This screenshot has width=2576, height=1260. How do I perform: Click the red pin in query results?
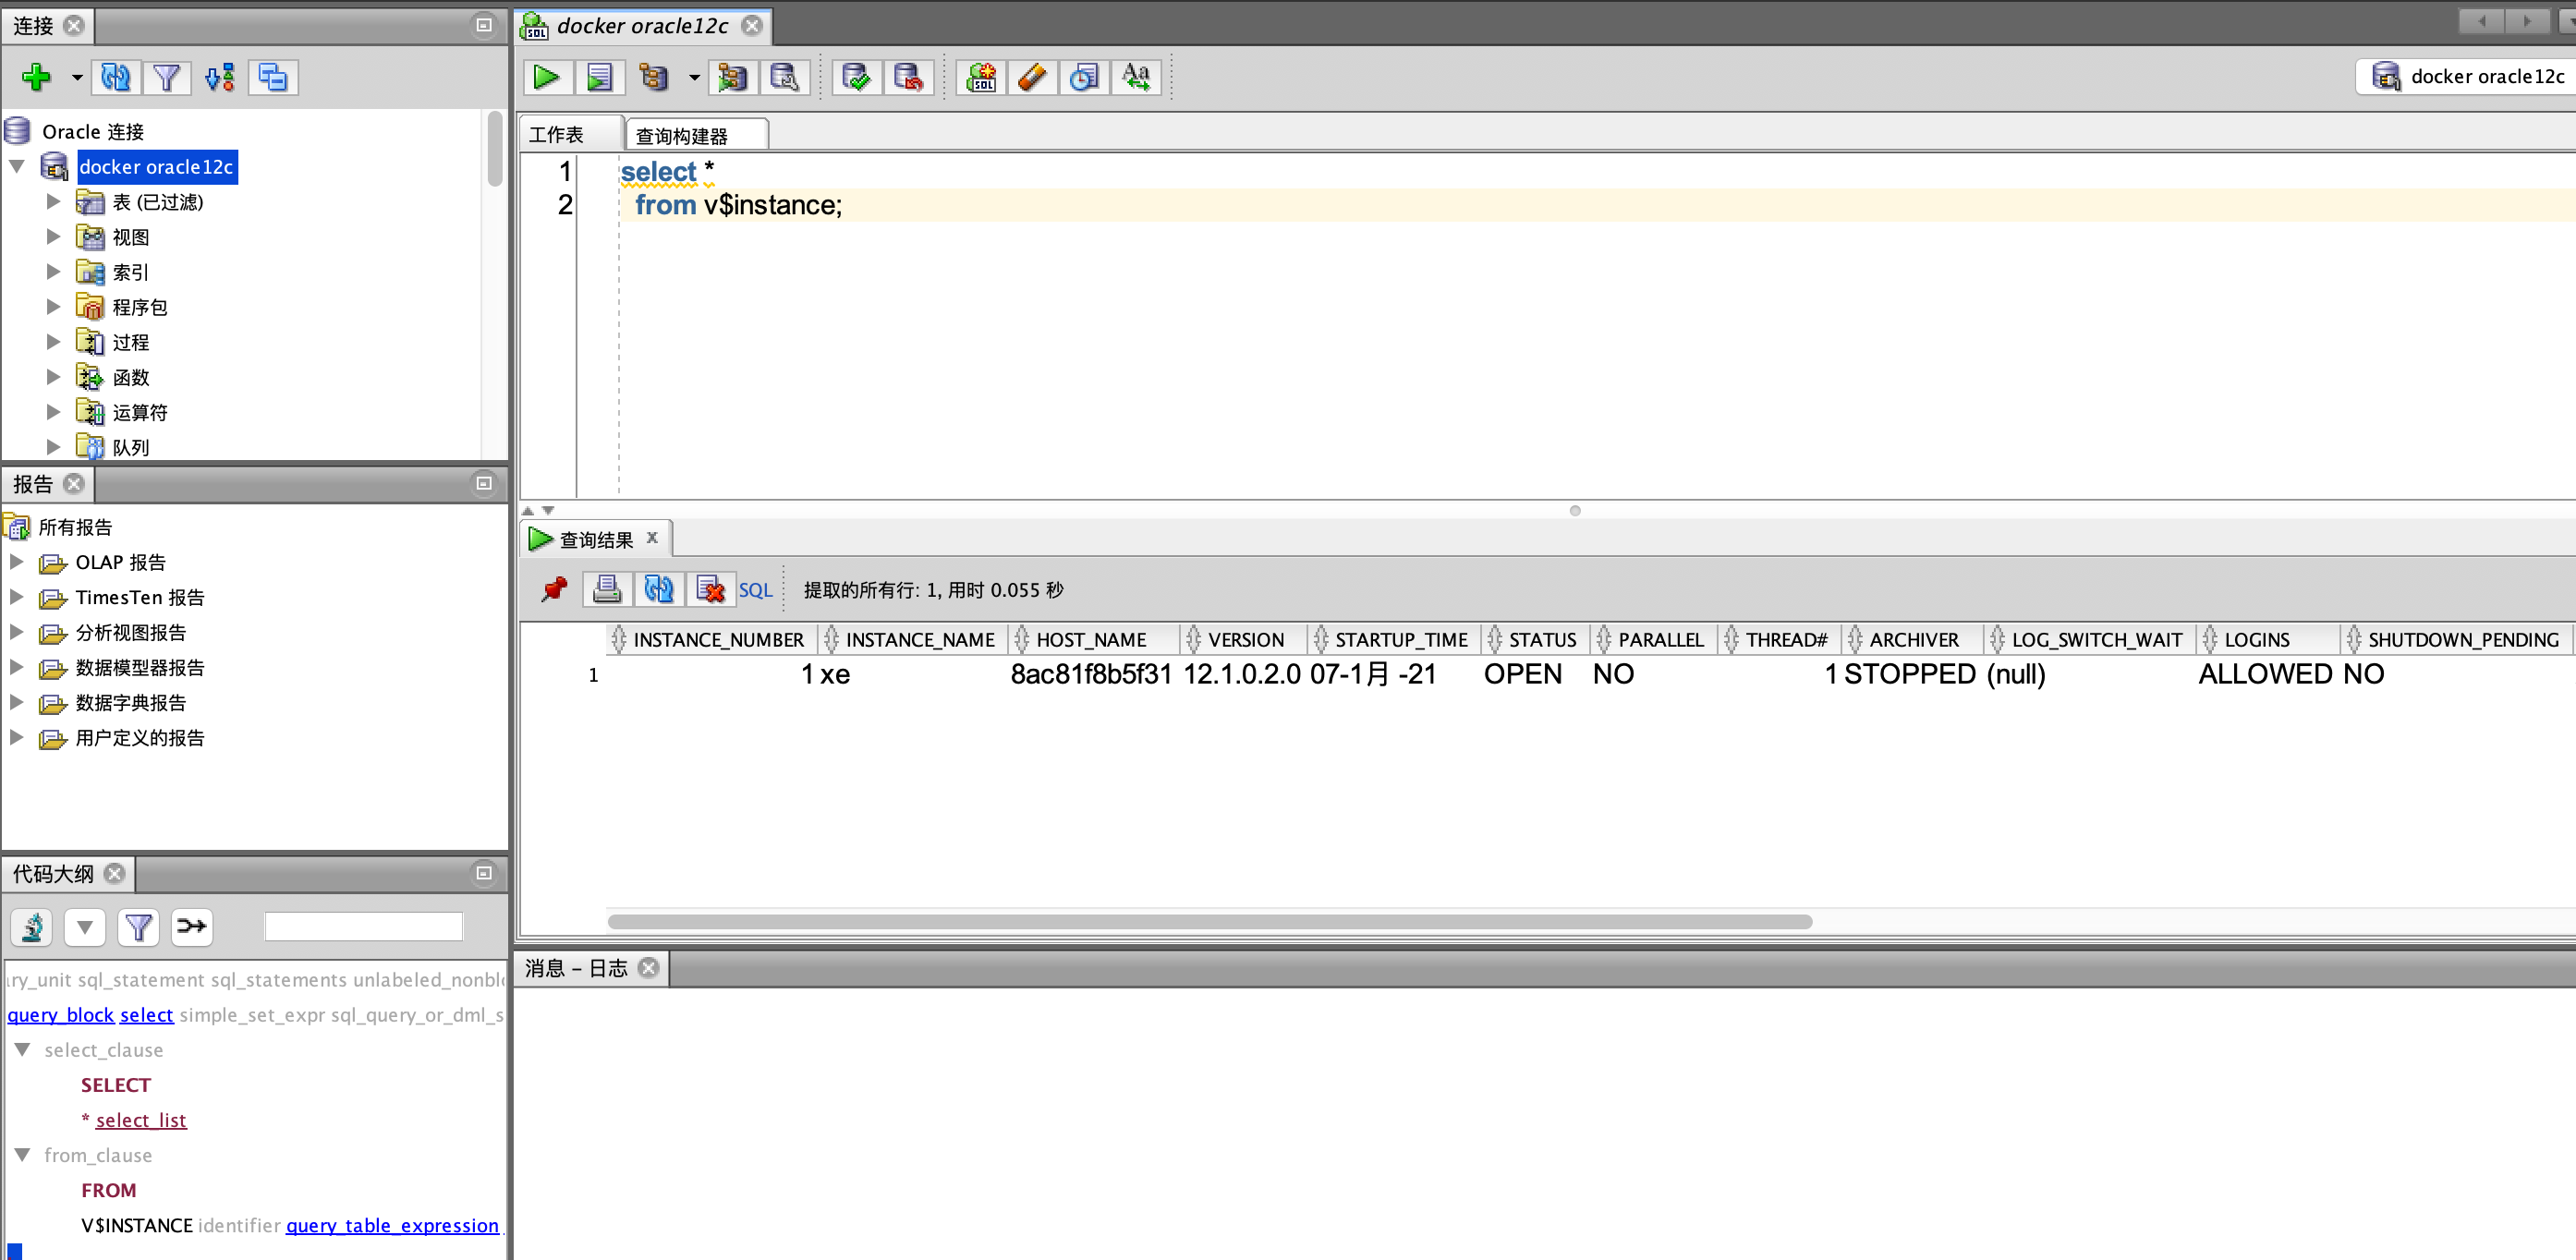pyautogui.click(x=554, y=589)
